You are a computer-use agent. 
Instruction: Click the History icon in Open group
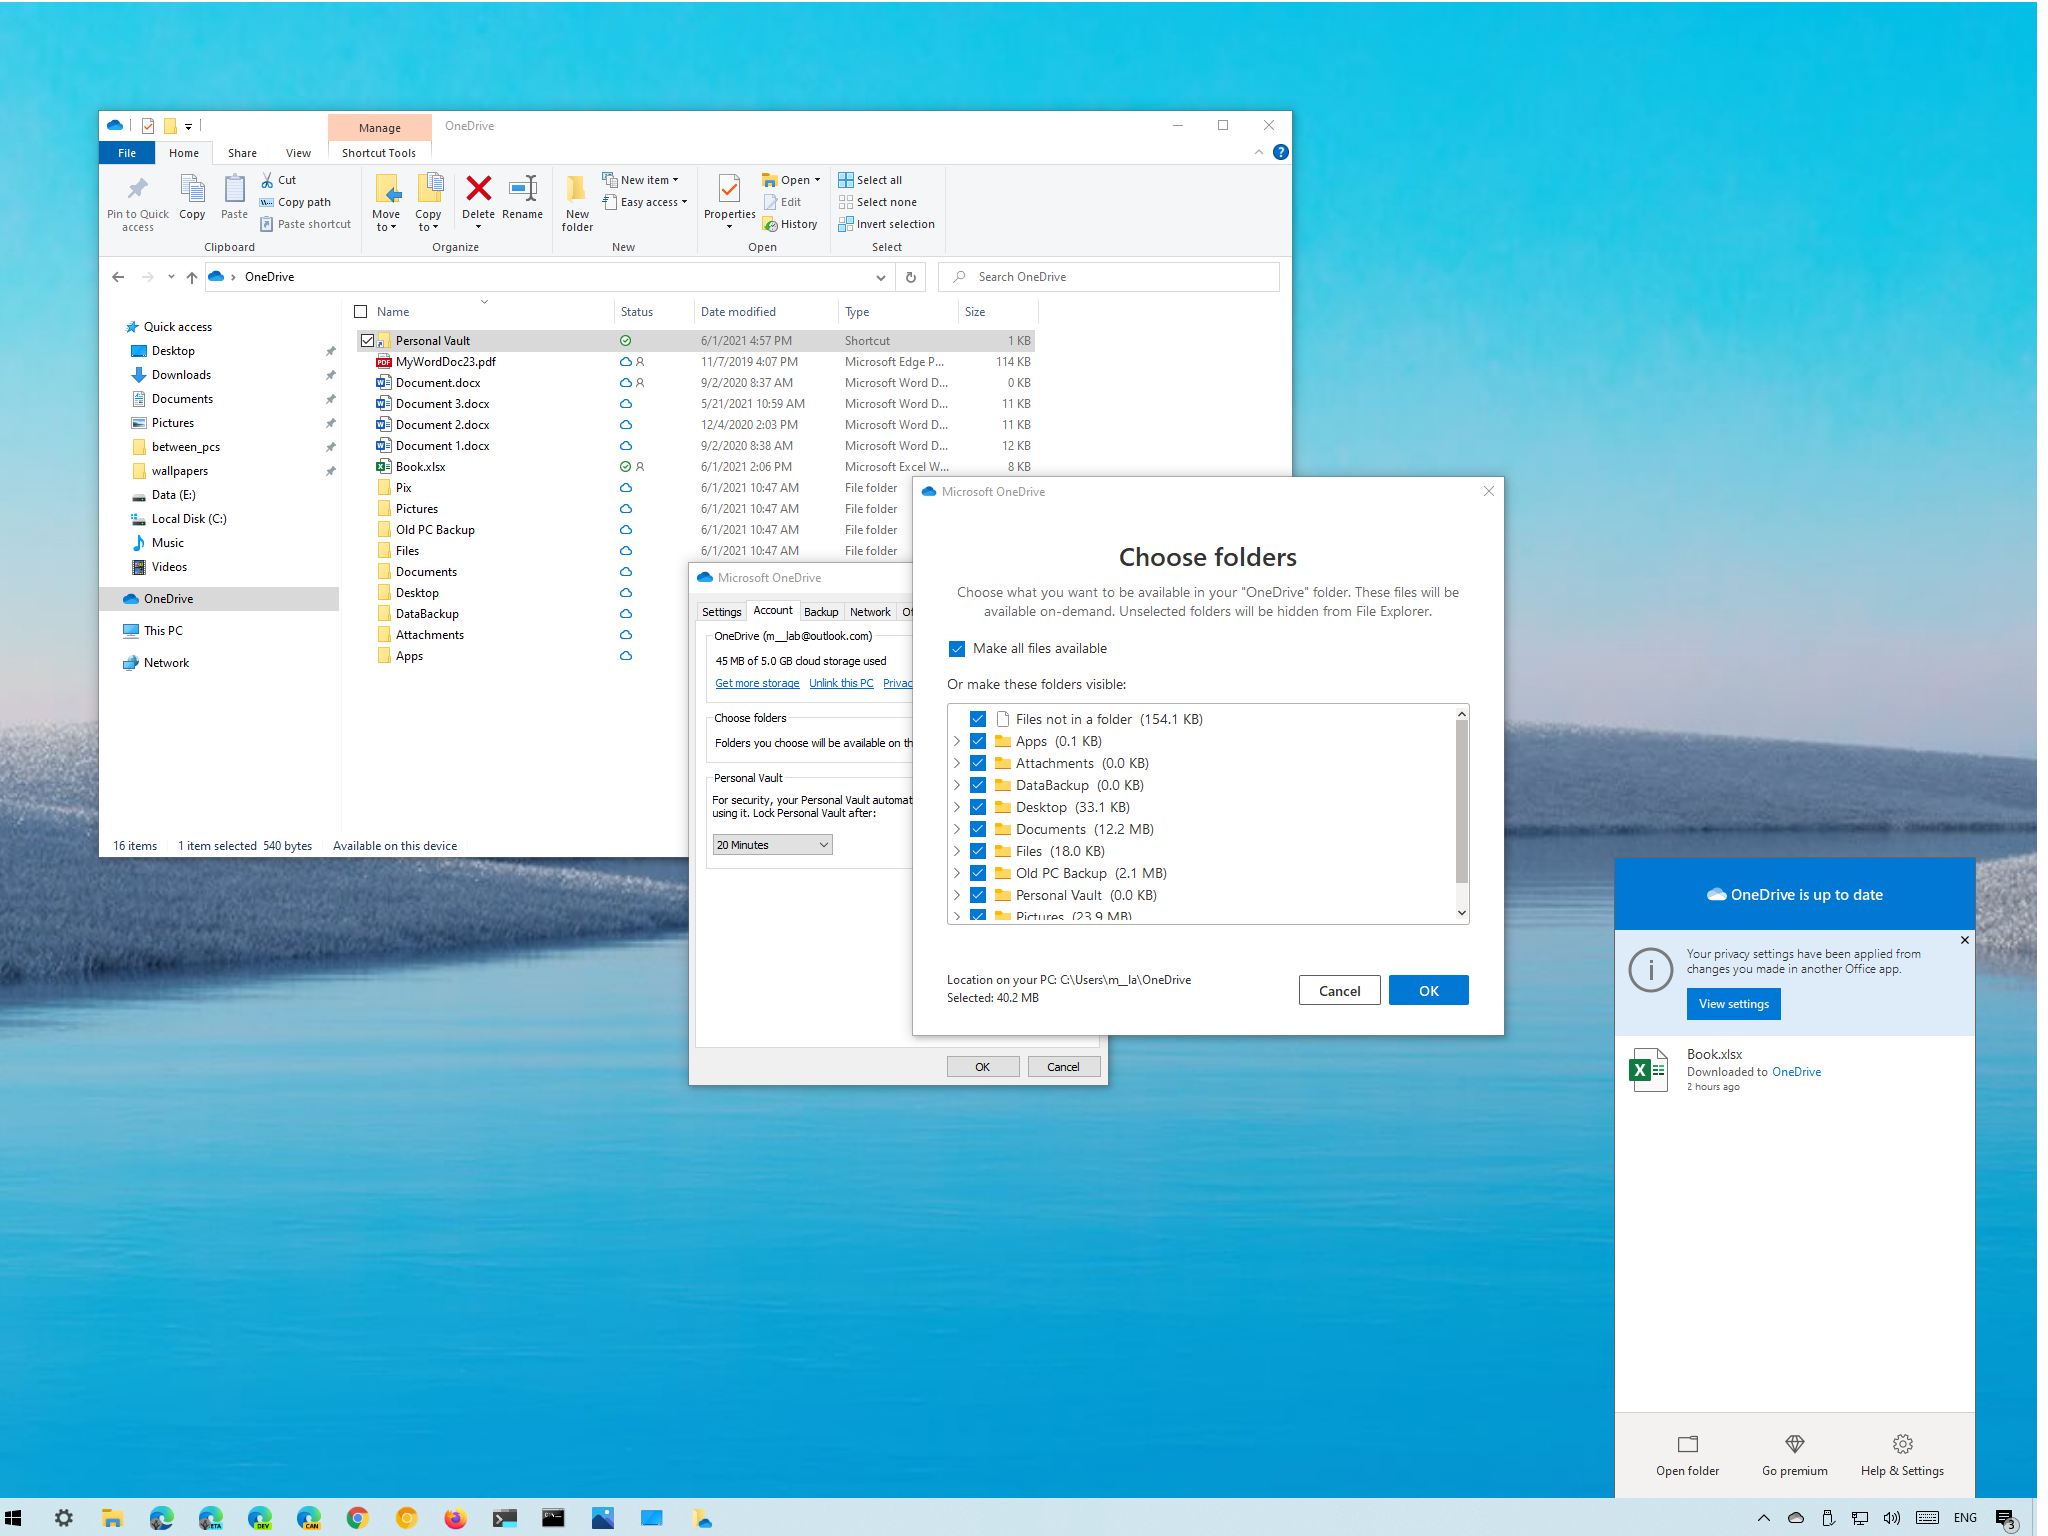click(792, 223)
